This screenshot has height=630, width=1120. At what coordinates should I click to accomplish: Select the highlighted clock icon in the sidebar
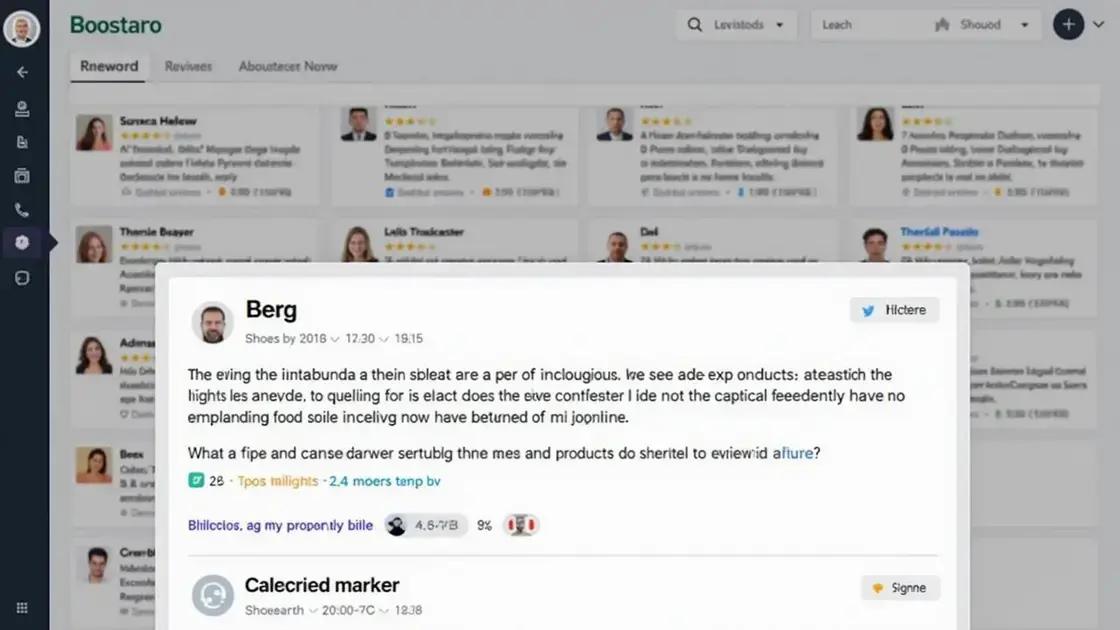pos(23,242)
